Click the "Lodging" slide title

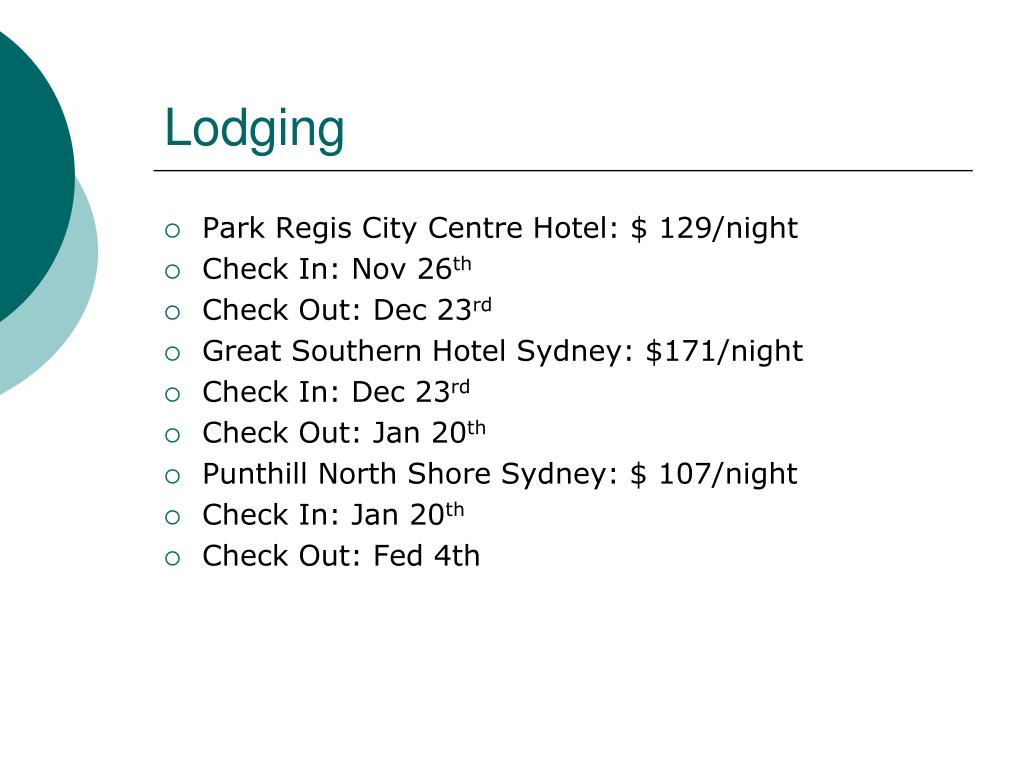(x=254, y=129)
